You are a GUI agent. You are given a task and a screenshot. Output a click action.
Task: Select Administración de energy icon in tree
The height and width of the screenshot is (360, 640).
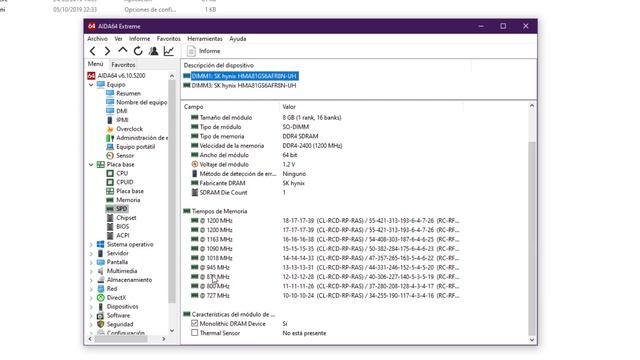110,138
